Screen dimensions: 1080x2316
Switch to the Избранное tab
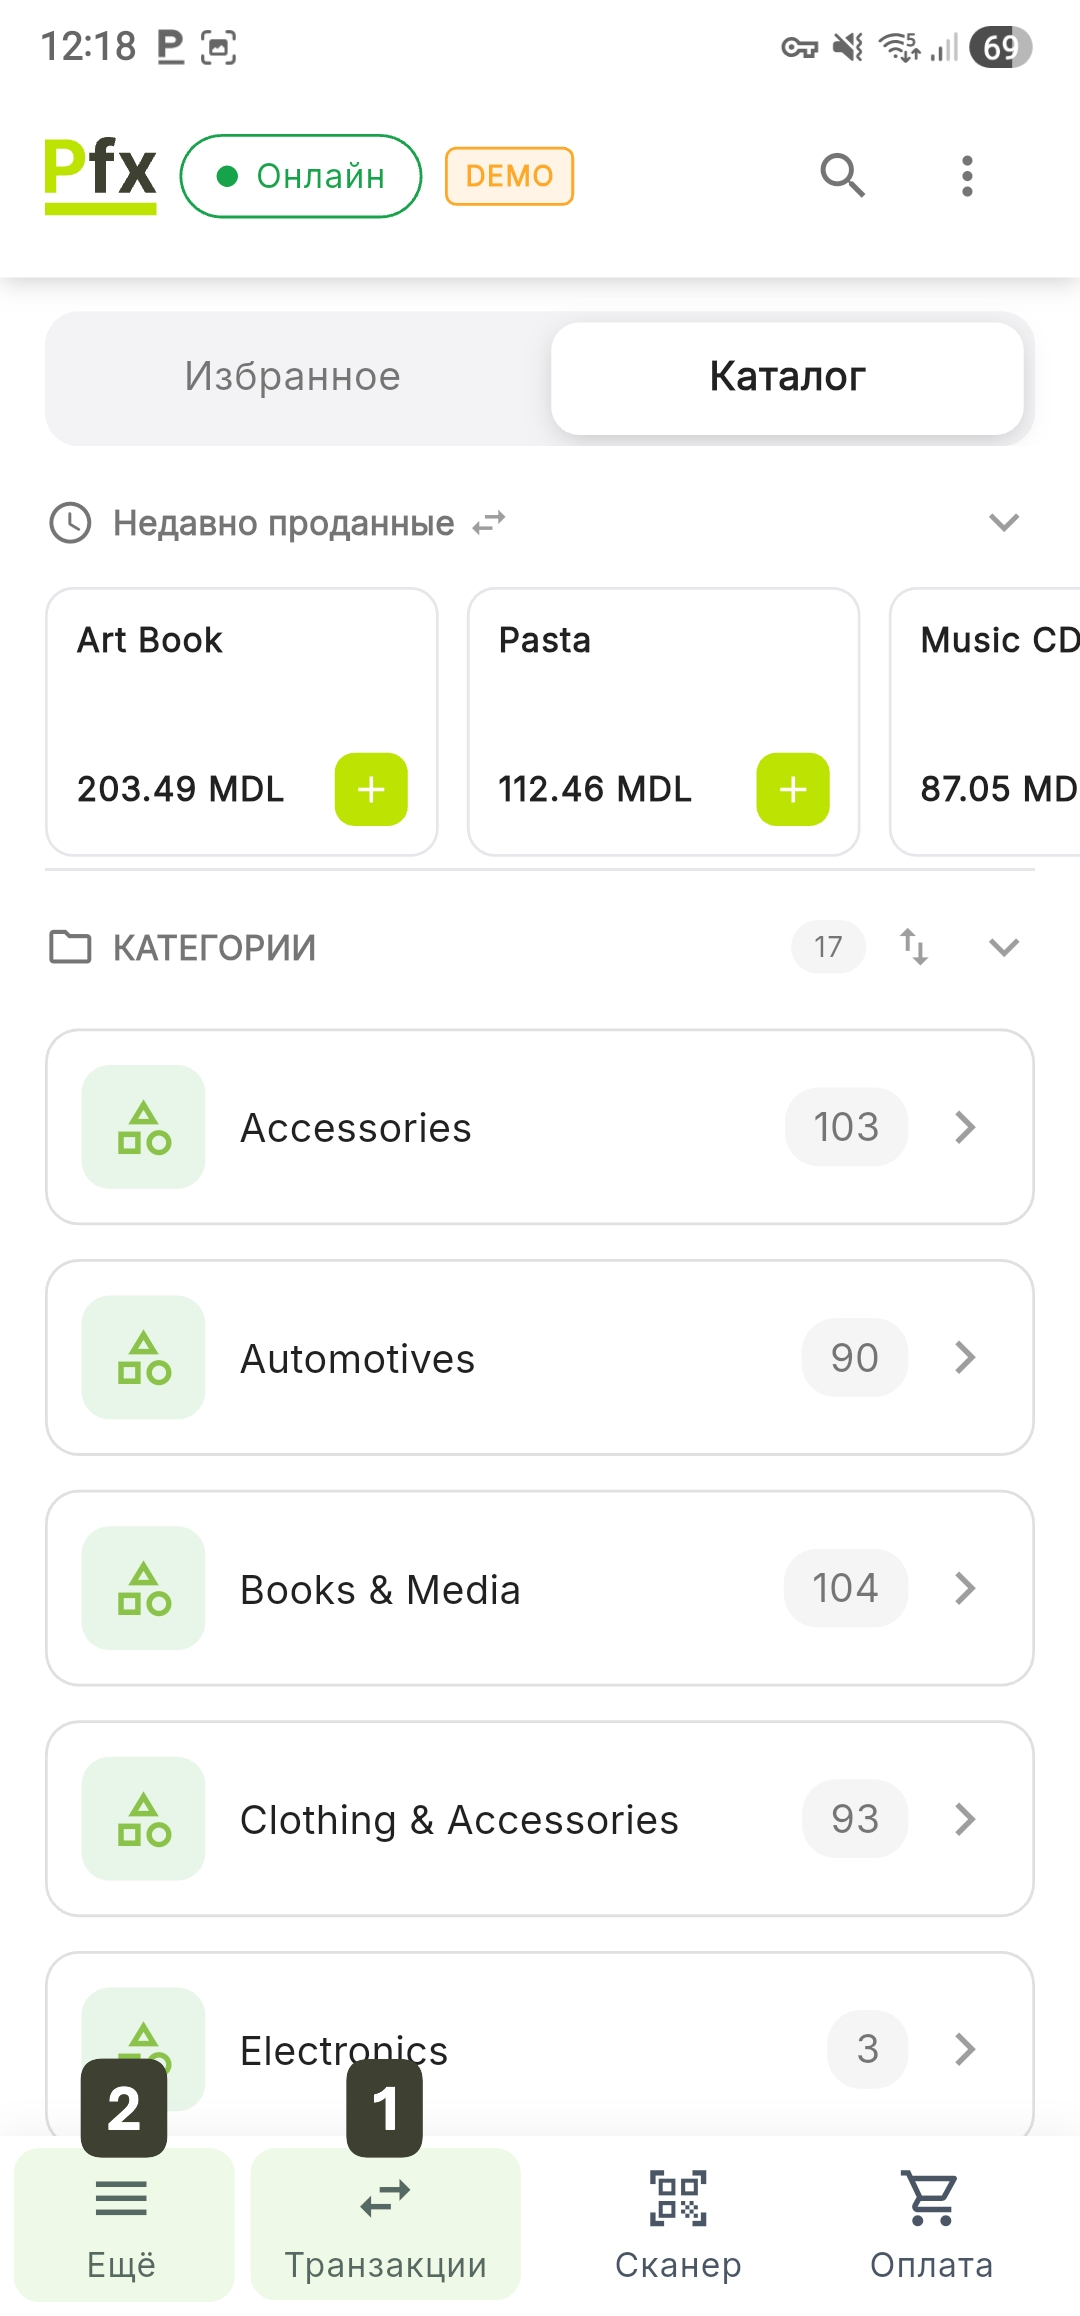293,377
